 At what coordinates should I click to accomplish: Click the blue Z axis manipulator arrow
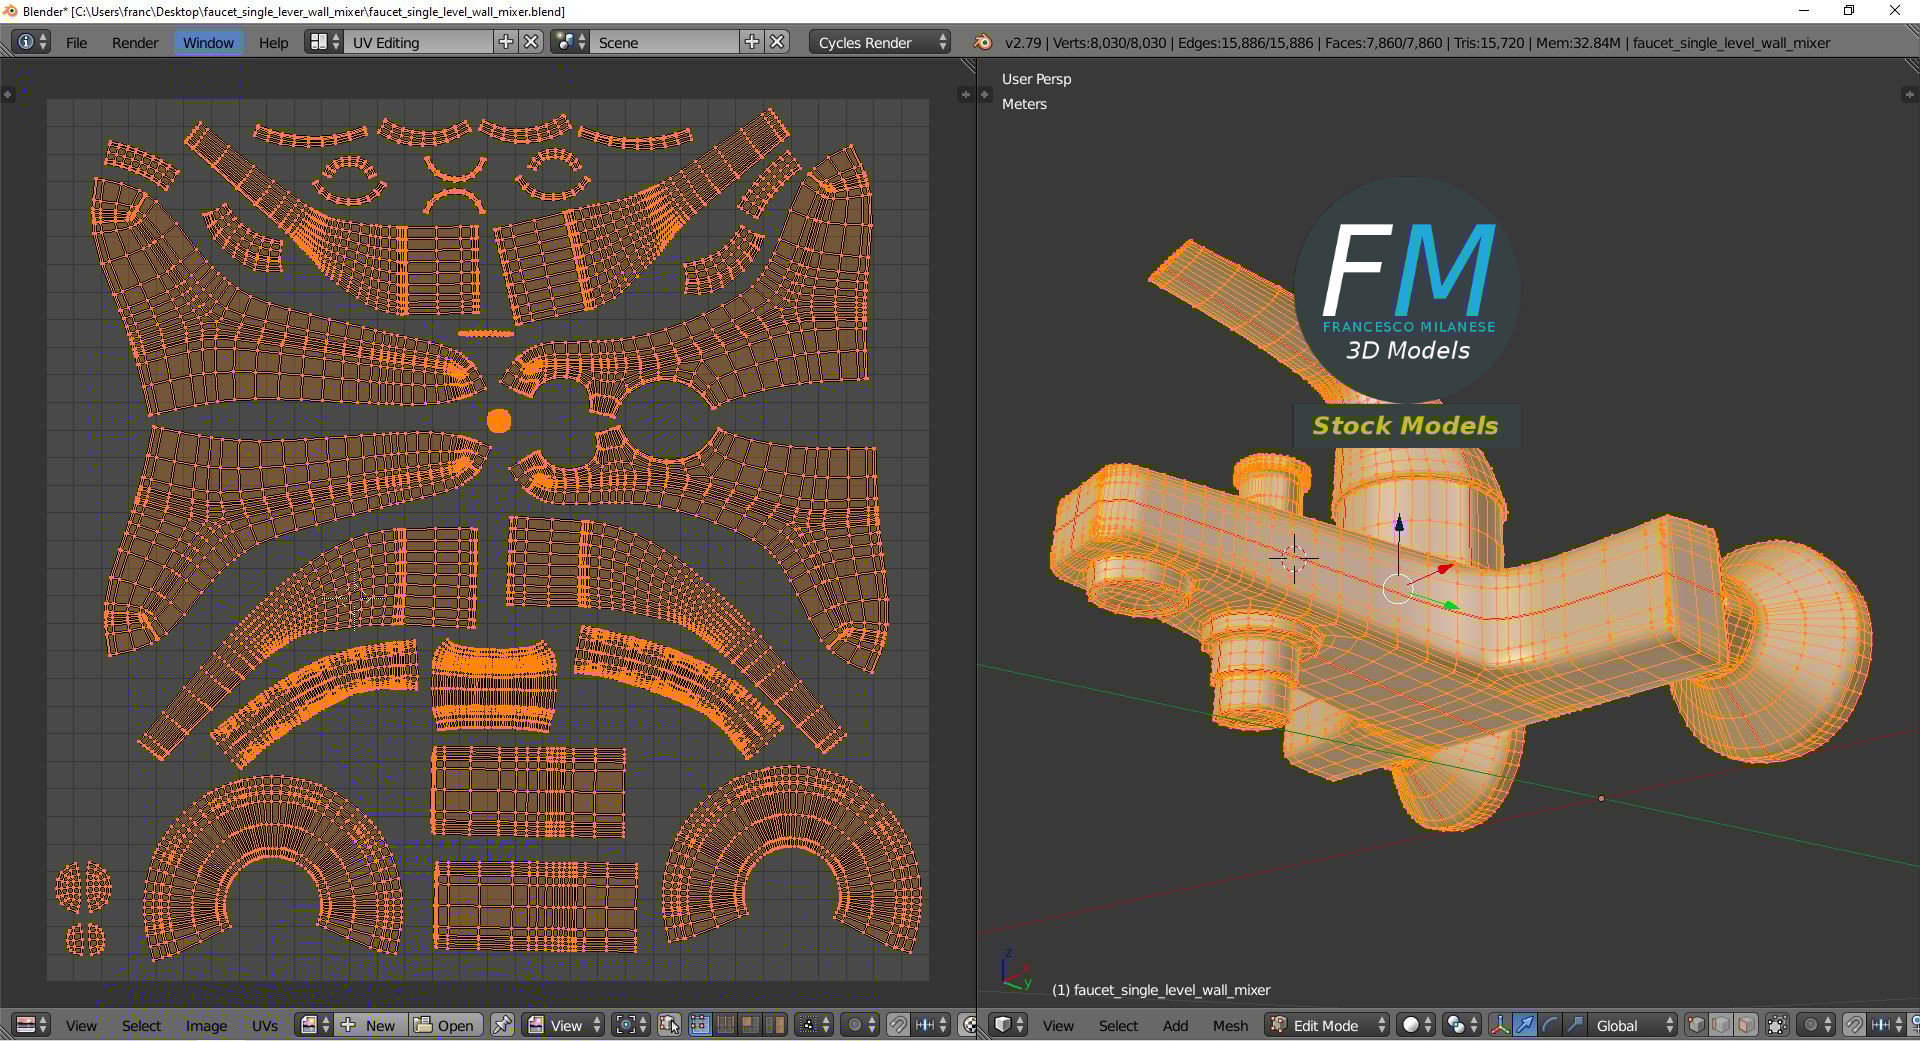1399,523
